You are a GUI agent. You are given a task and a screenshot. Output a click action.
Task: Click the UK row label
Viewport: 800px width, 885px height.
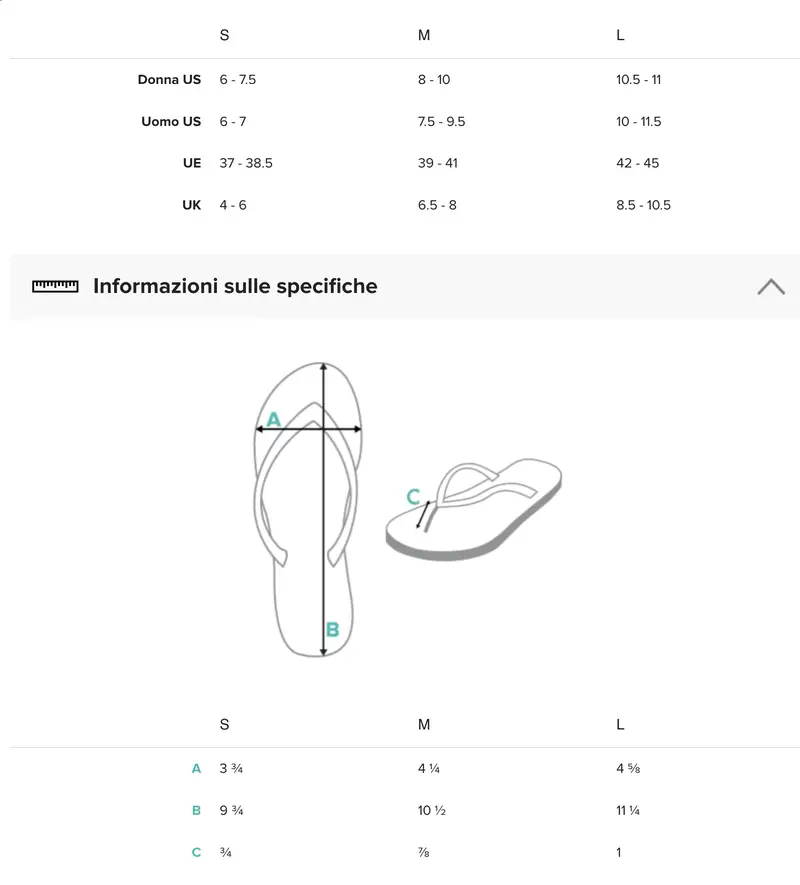coord(192,205)
